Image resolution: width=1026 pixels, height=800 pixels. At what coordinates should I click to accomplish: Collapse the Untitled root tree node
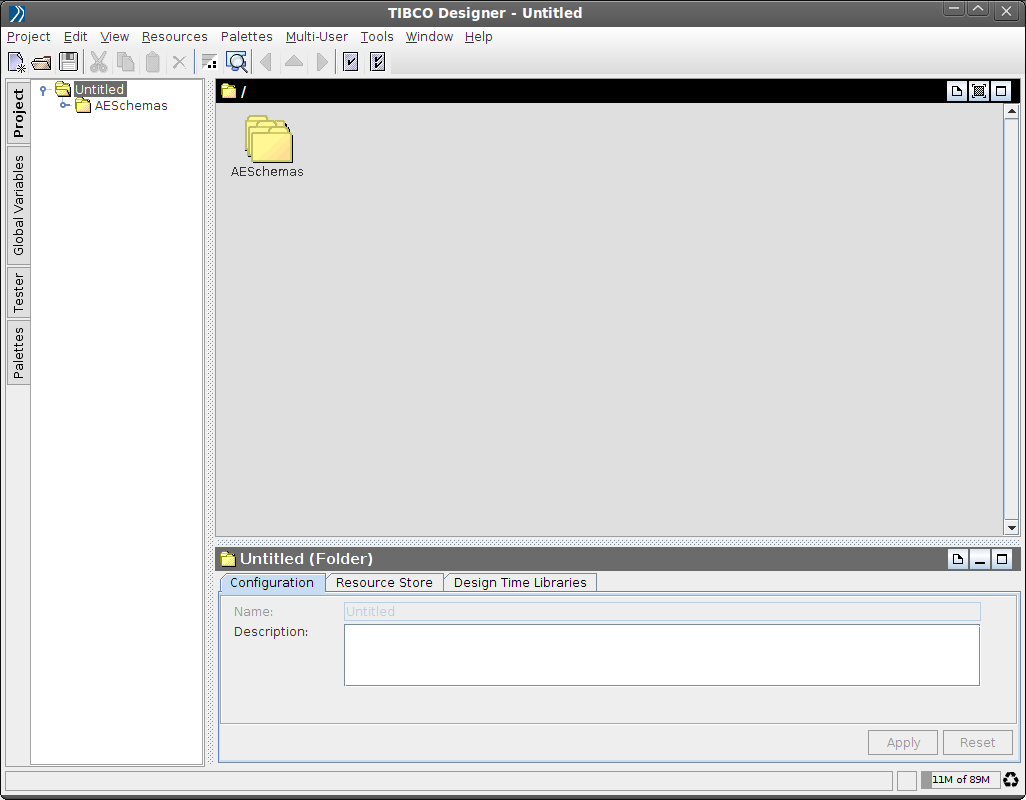(44, 90)
